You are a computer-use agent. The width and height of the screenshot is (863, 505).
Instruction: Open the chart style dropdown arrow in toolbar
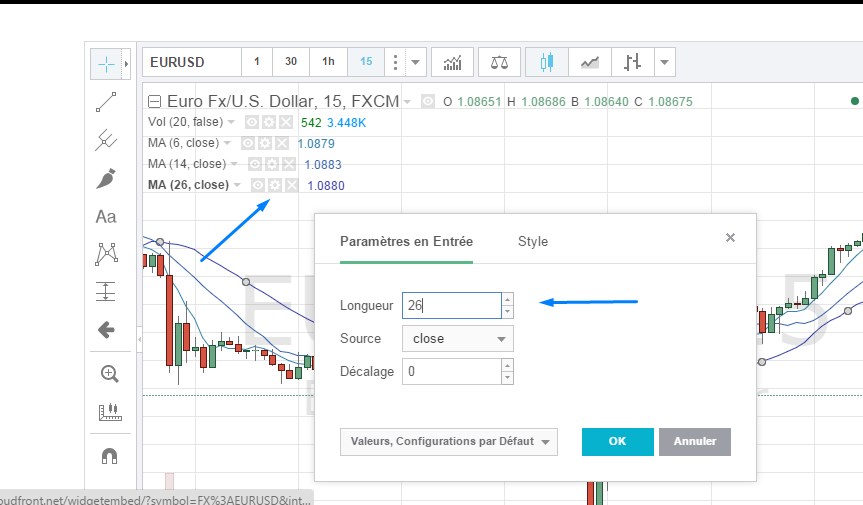[x=666, y=62]
